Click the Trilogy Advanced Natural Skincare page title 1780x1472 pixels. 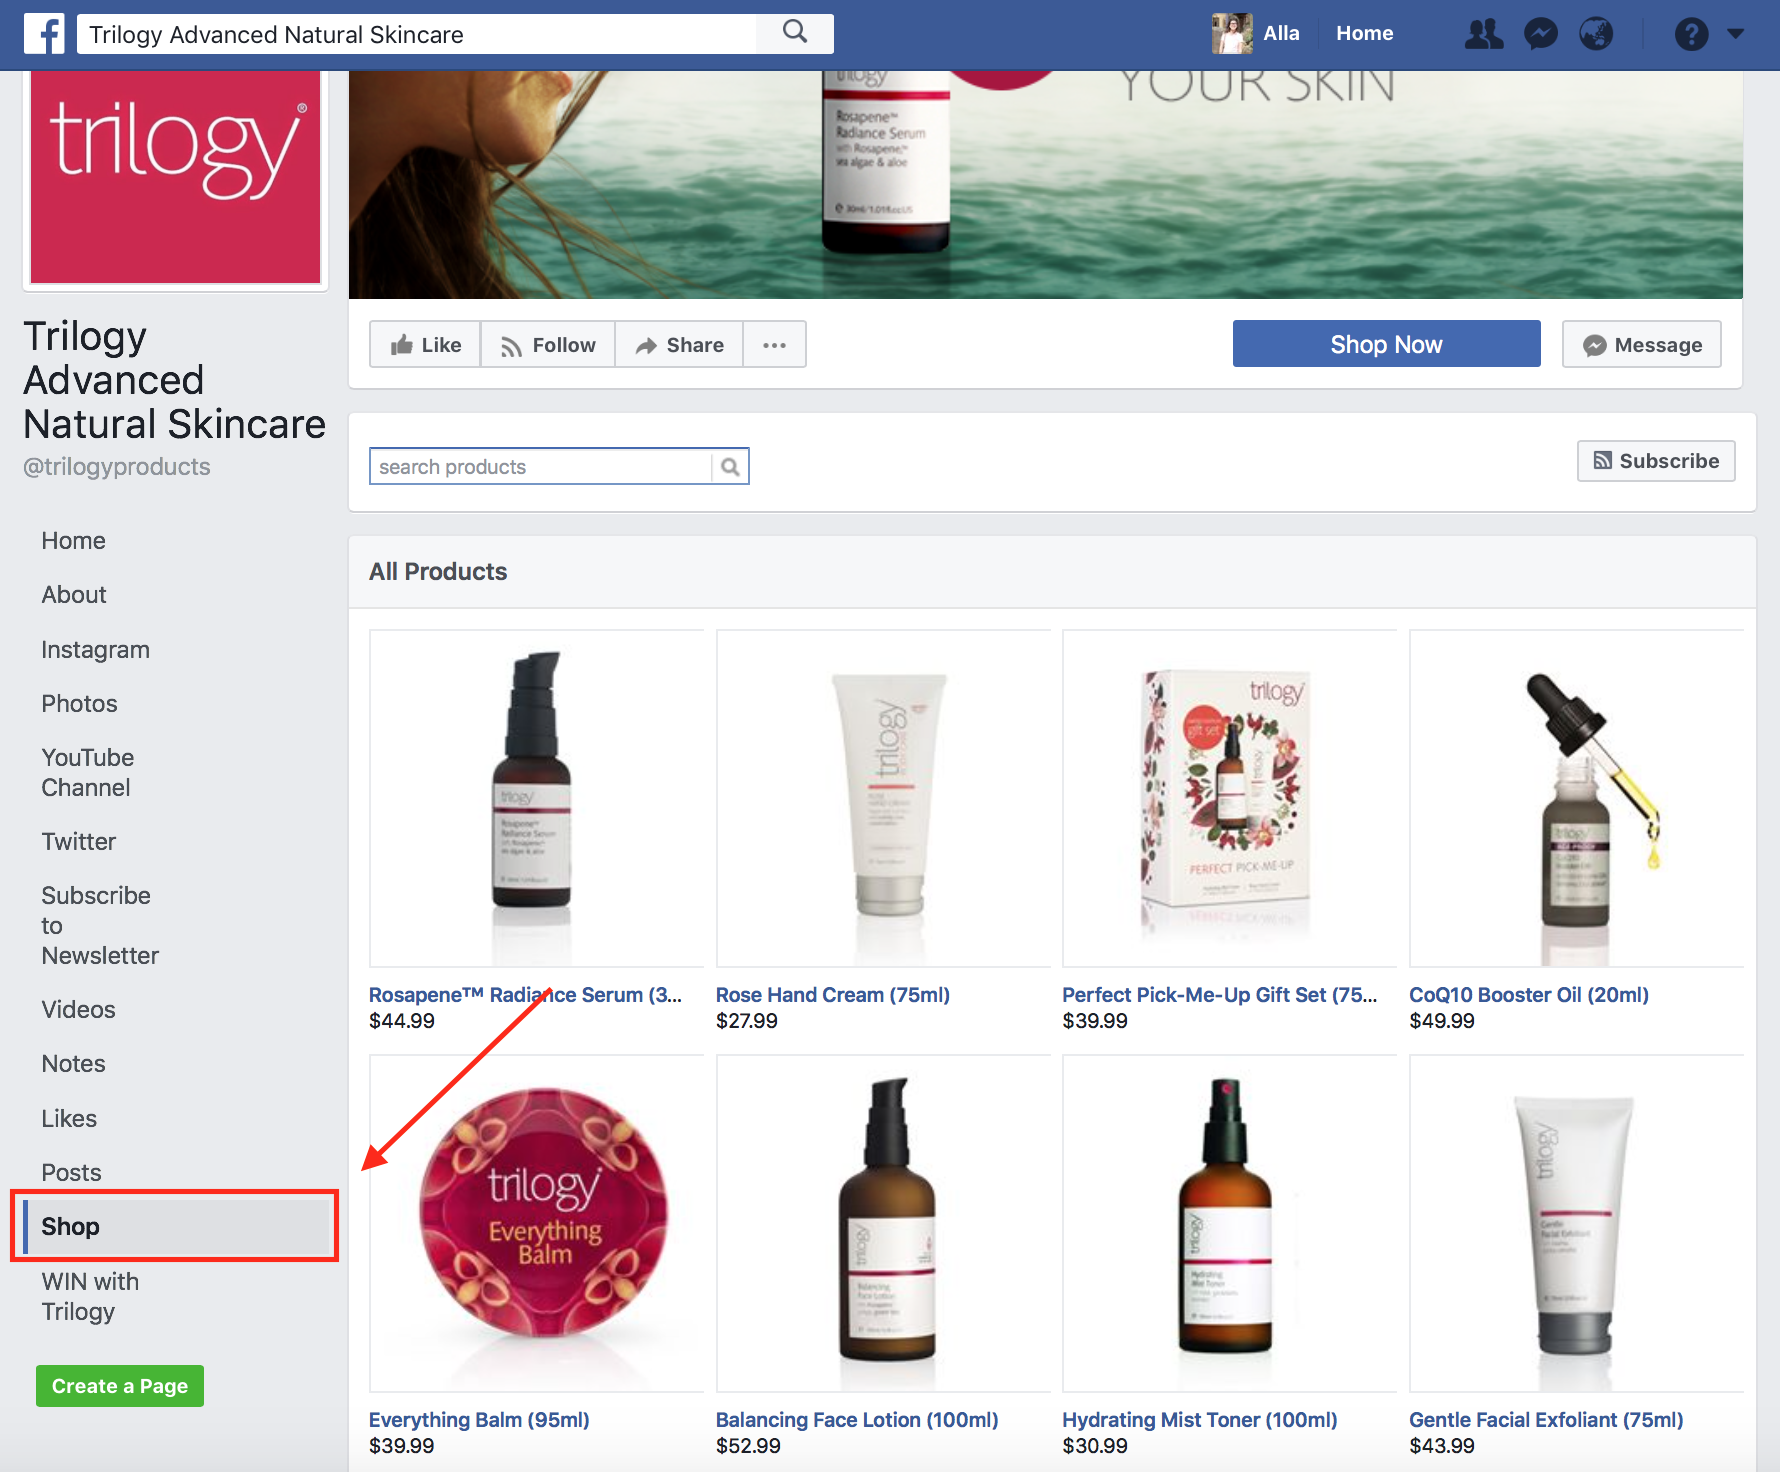point(174,380)
